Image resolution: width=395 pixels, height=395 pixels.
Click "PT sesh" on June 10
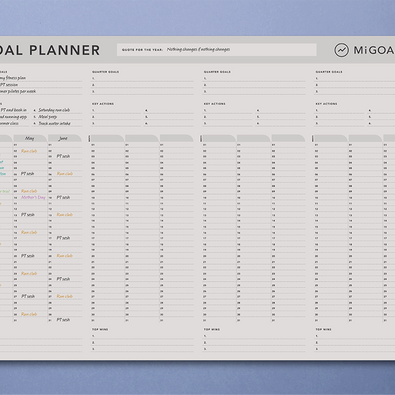point(63,197)
